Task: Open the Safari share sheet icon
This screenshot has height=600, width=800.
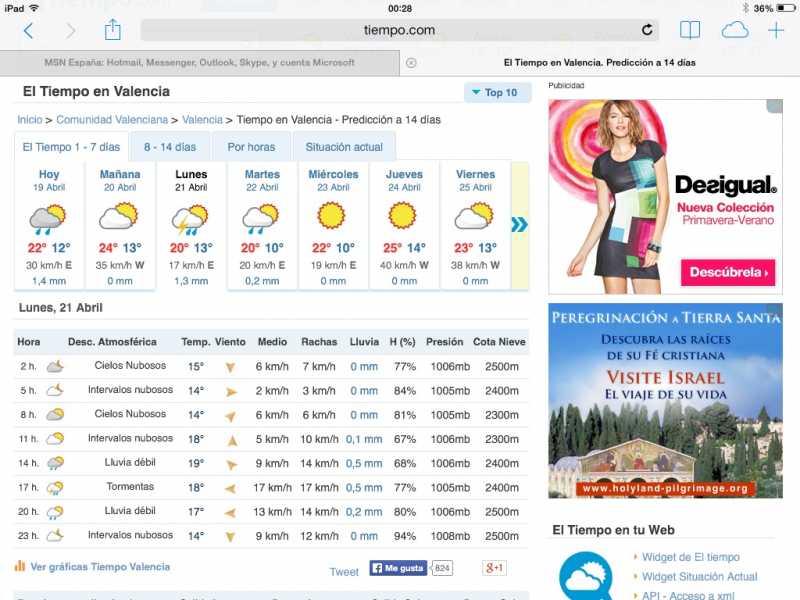Action: click(x=112, y=30)
